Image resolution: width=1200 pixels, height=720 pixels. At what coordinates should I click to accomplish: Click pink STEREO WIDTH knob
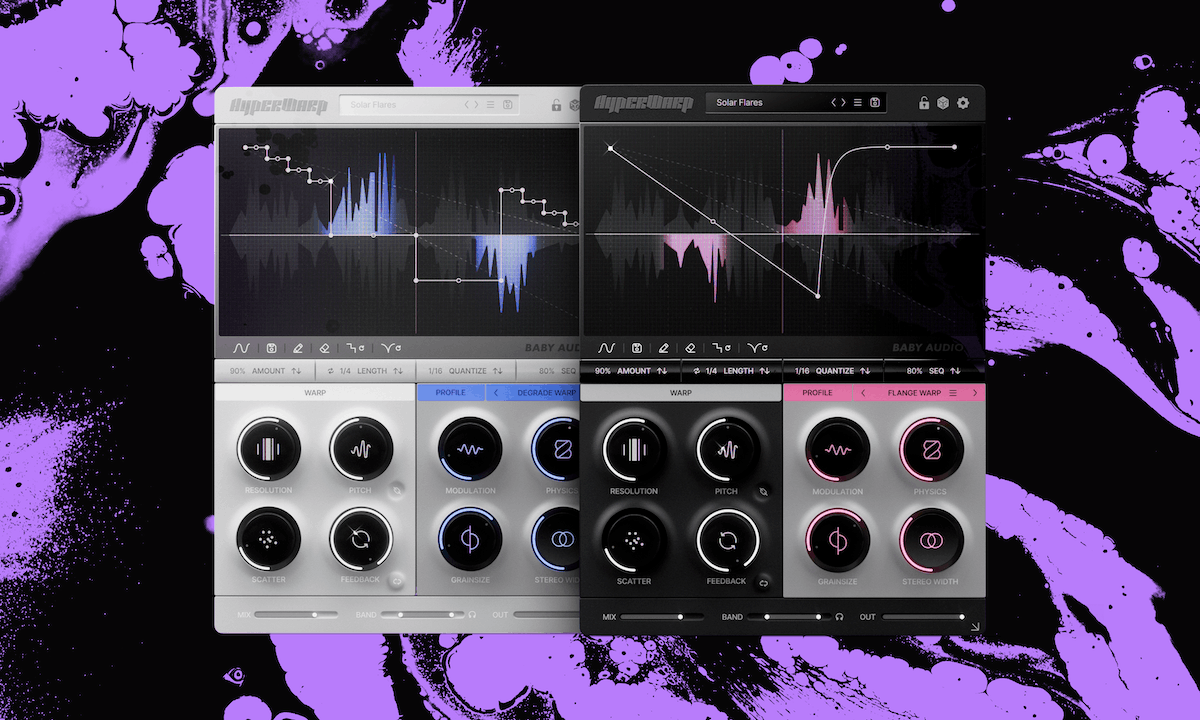(931, 541)
